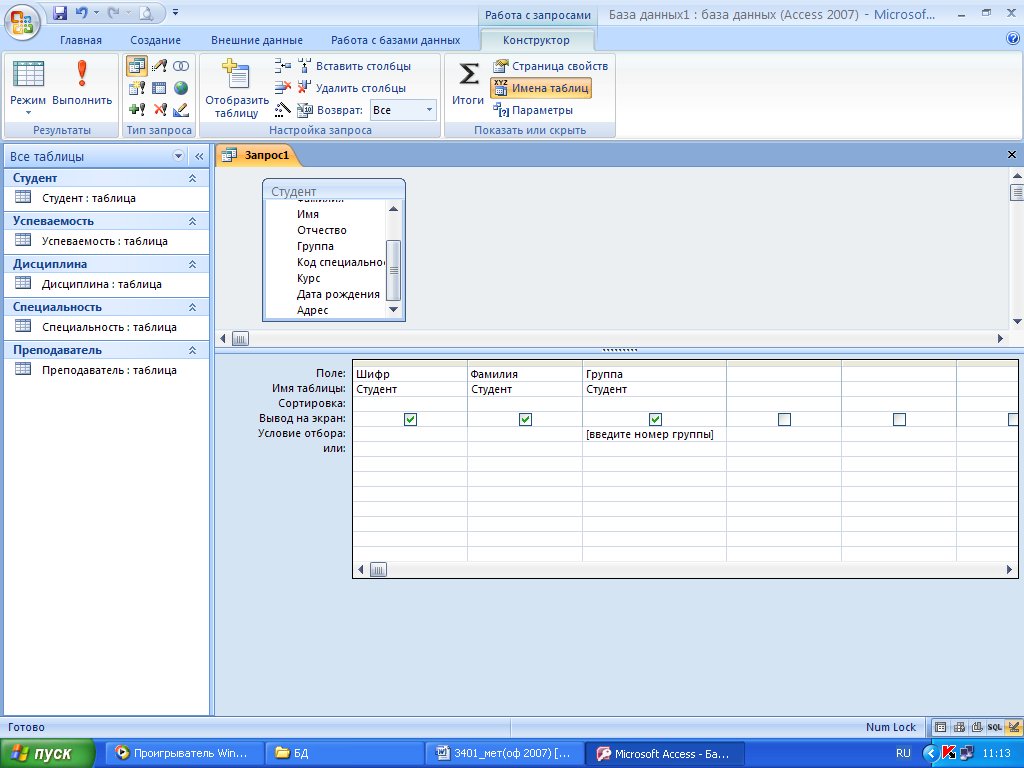Collapse the Студент group in navigation pane
The image size is (1024, 768).
tap(193, 178)
